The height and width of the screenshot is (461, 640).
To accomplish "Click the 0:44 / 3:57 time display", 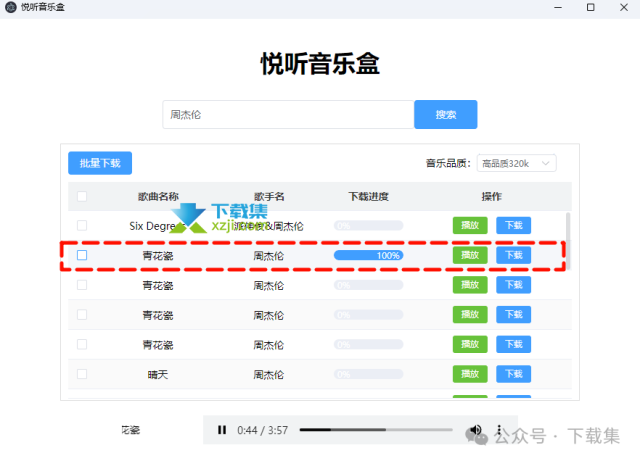I will coord(262,430).
